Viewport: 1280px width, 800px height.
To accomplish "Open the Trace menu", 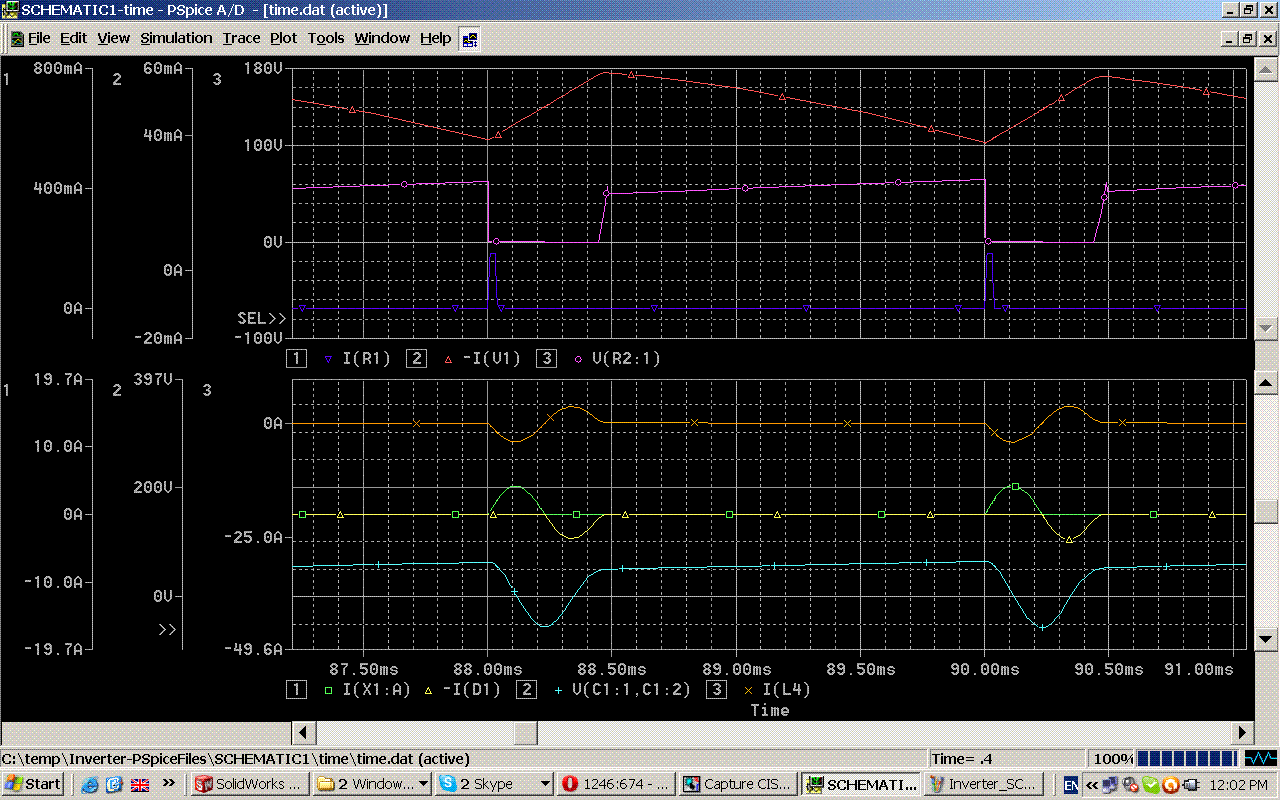I will point(241,38).
